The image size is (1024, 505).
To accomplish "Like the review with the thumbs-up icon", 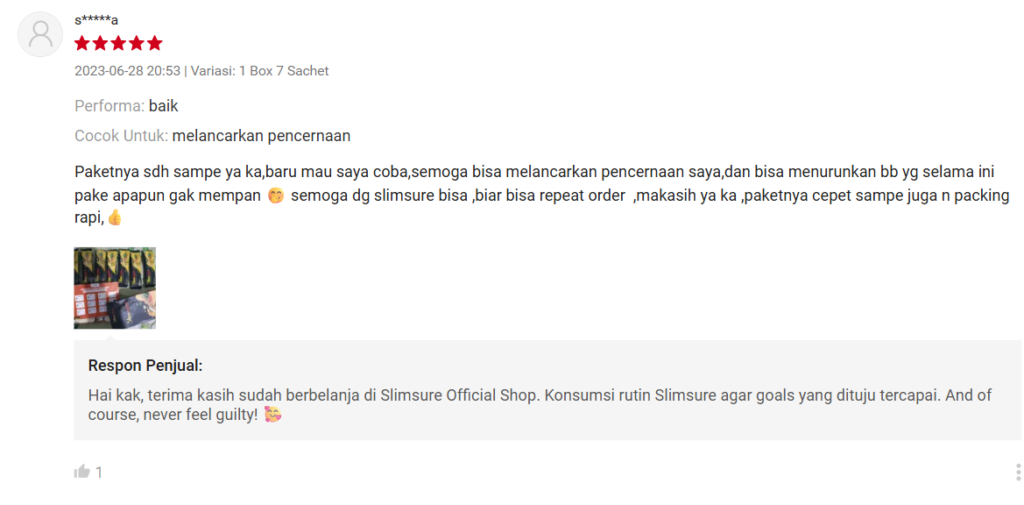I will (82, 472).
